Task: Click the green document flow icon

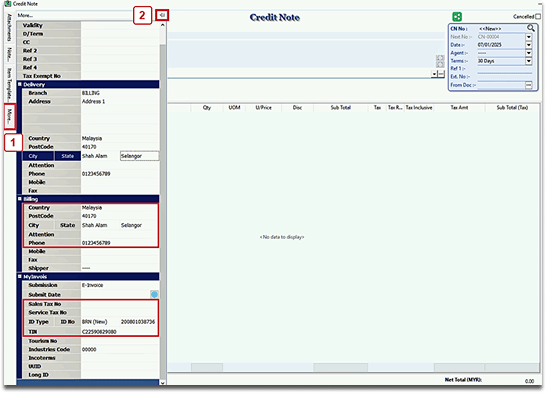Action: (x=457, y=16)
